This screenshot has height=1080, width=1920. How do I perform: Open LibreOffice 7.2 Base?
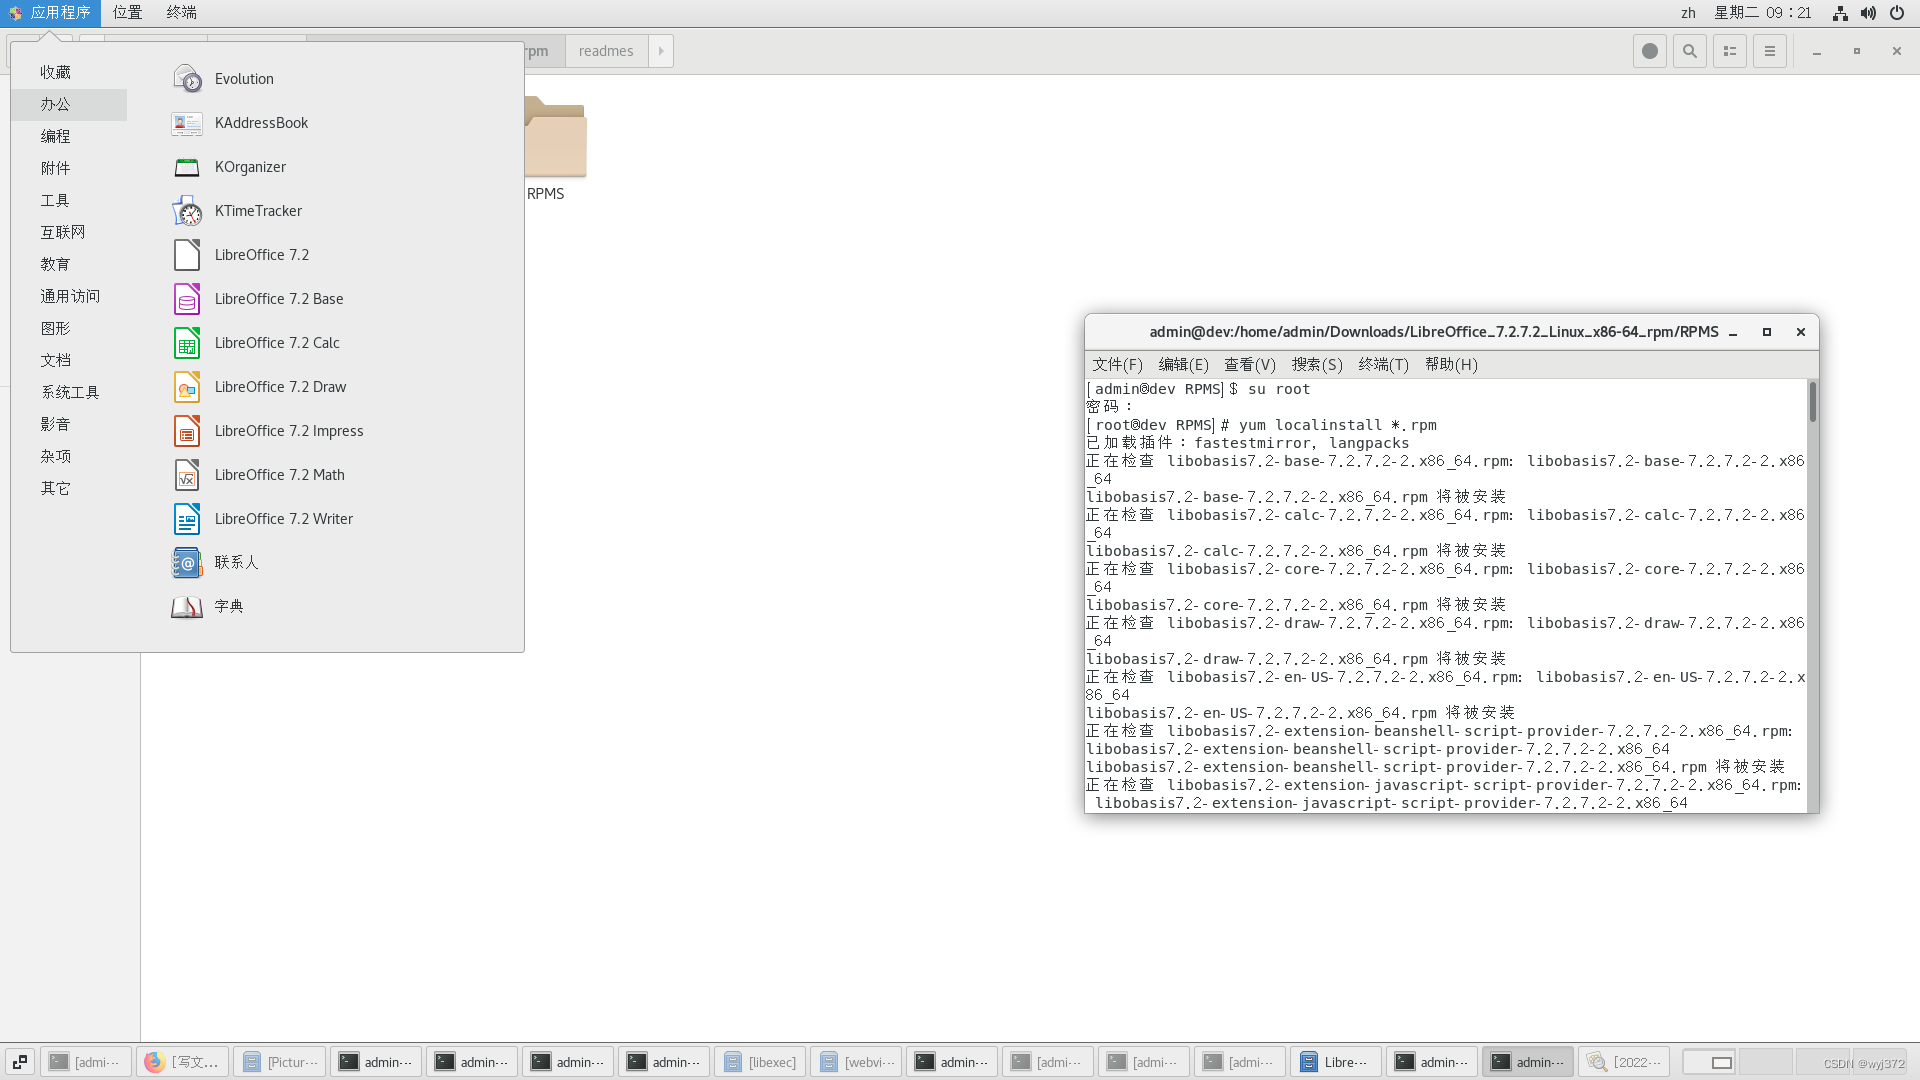tap(278, 298)
